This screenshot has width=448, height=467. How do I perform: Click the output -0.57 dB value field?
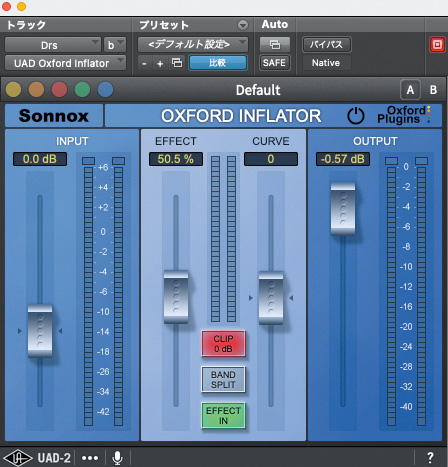pyautogui.click(x=343, y=159)
